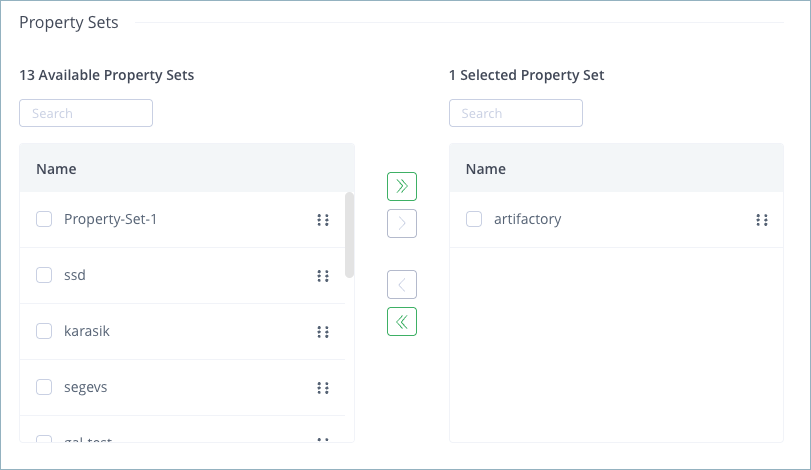
Task: Enable the karasik checkbox
Action: pos(44,331)
